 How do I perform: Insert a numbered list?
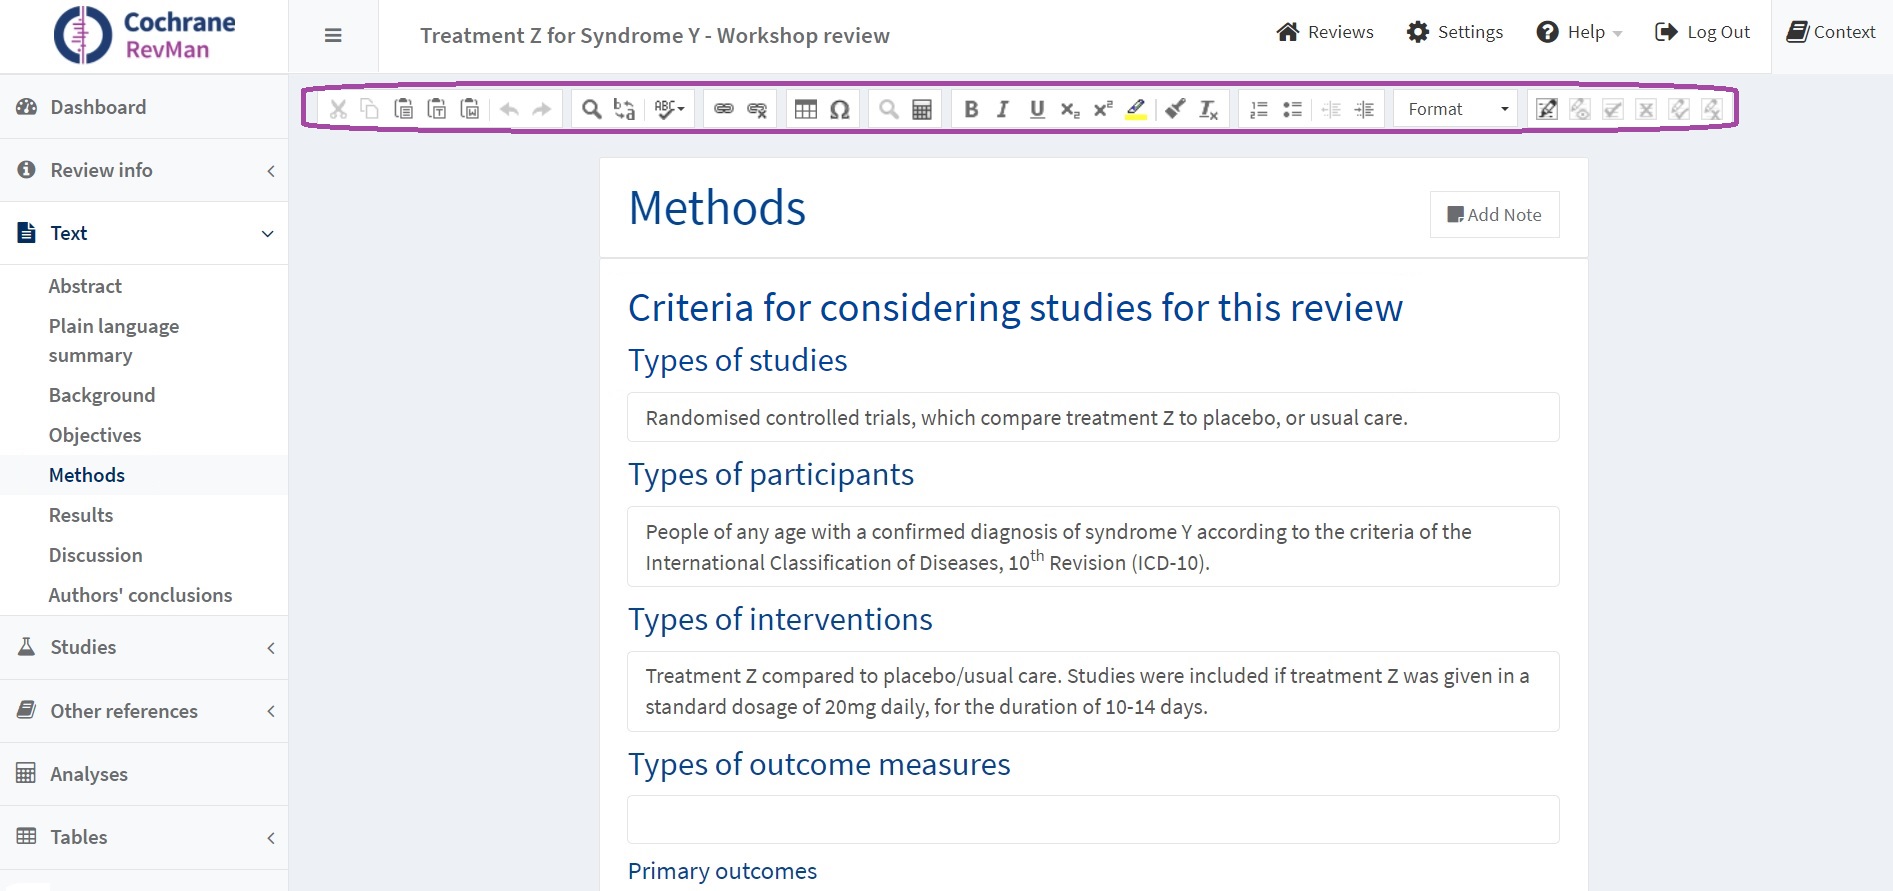pos(1259,109)
